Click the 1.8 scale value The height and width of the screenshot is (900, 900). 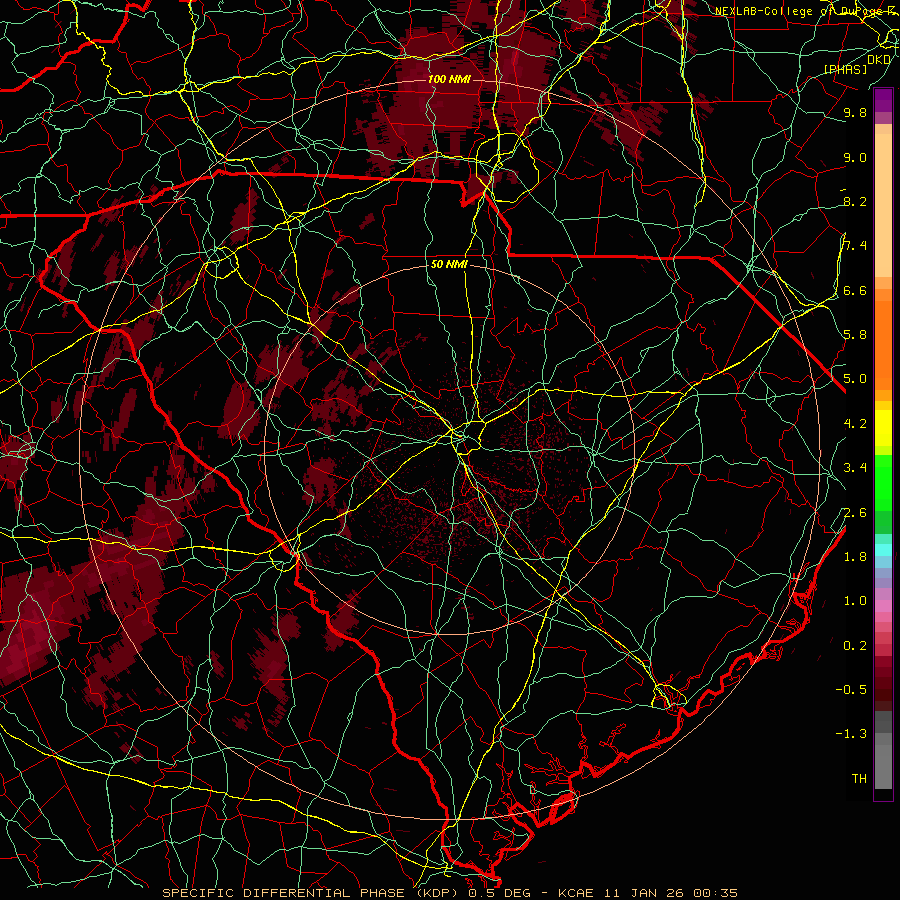[x=855, y=556]
